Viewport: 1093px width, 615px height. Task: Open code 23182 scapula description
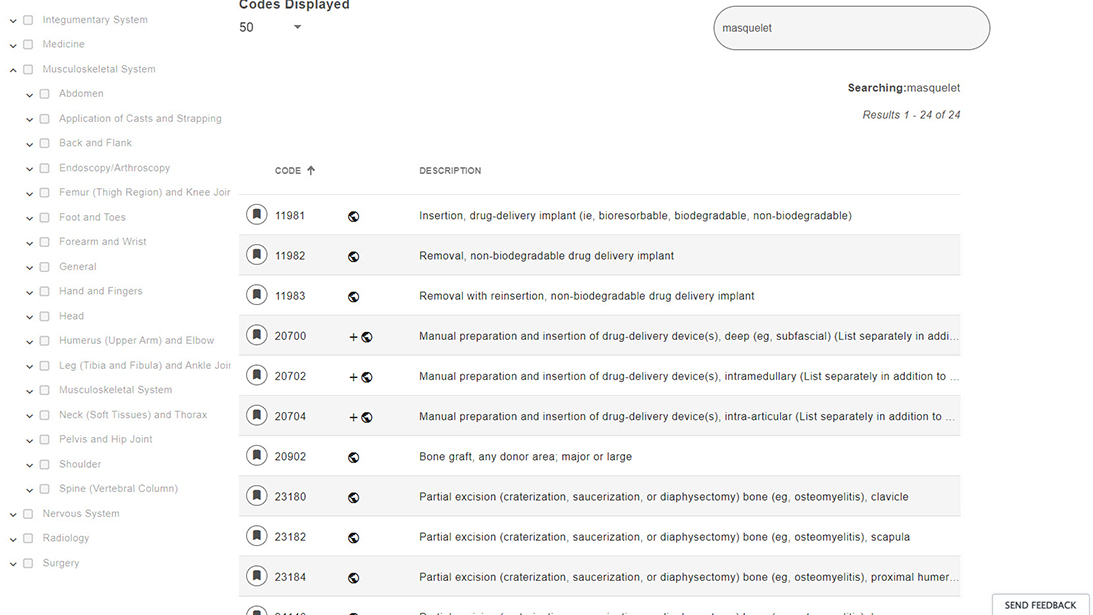point(663,537)
